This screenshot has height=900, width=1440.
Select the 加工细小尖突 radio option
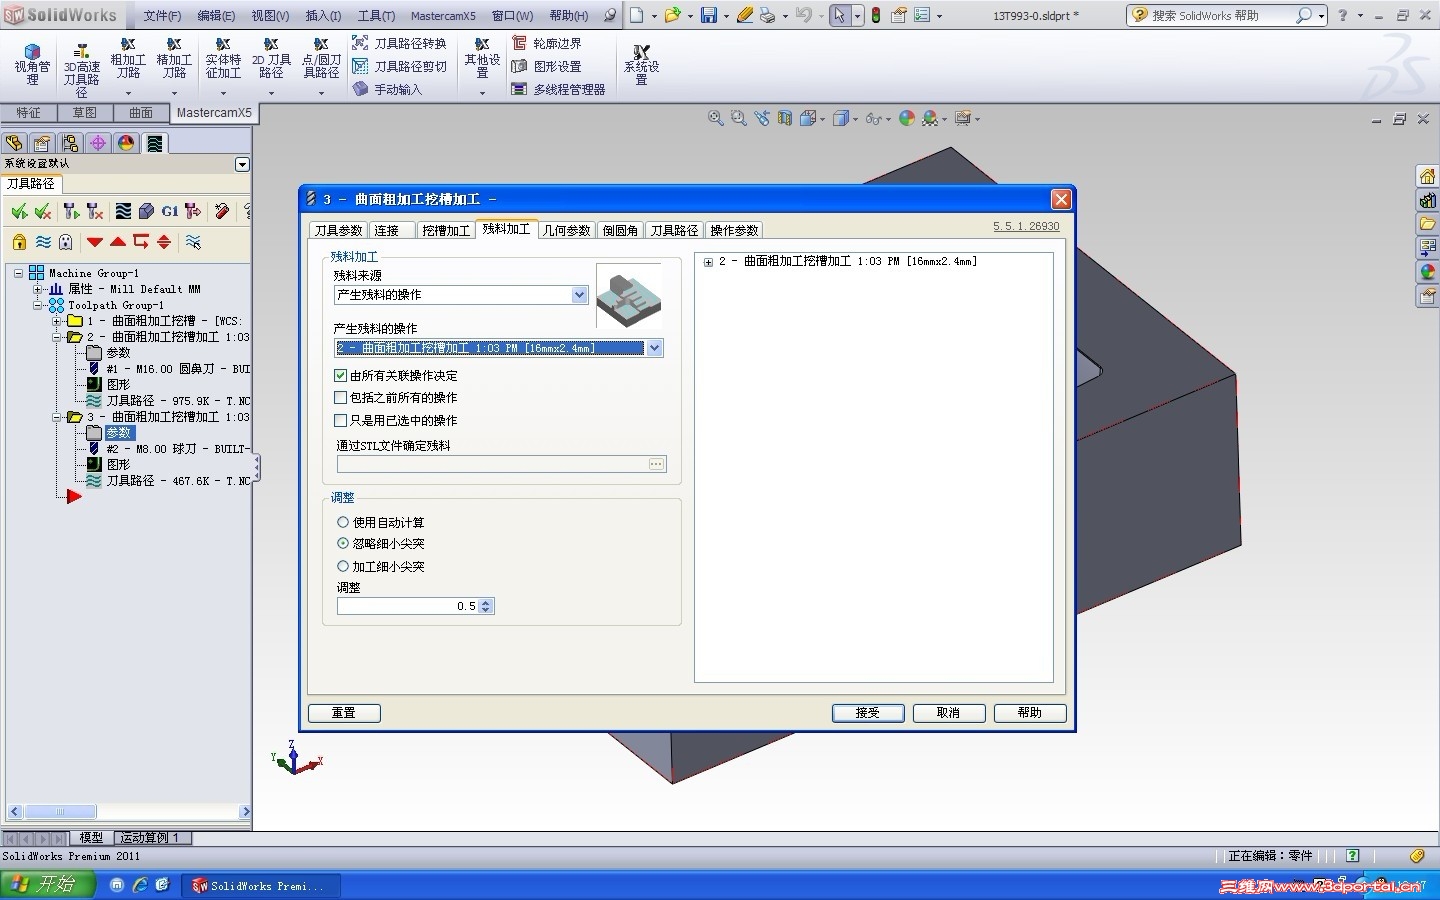point(343,566)
